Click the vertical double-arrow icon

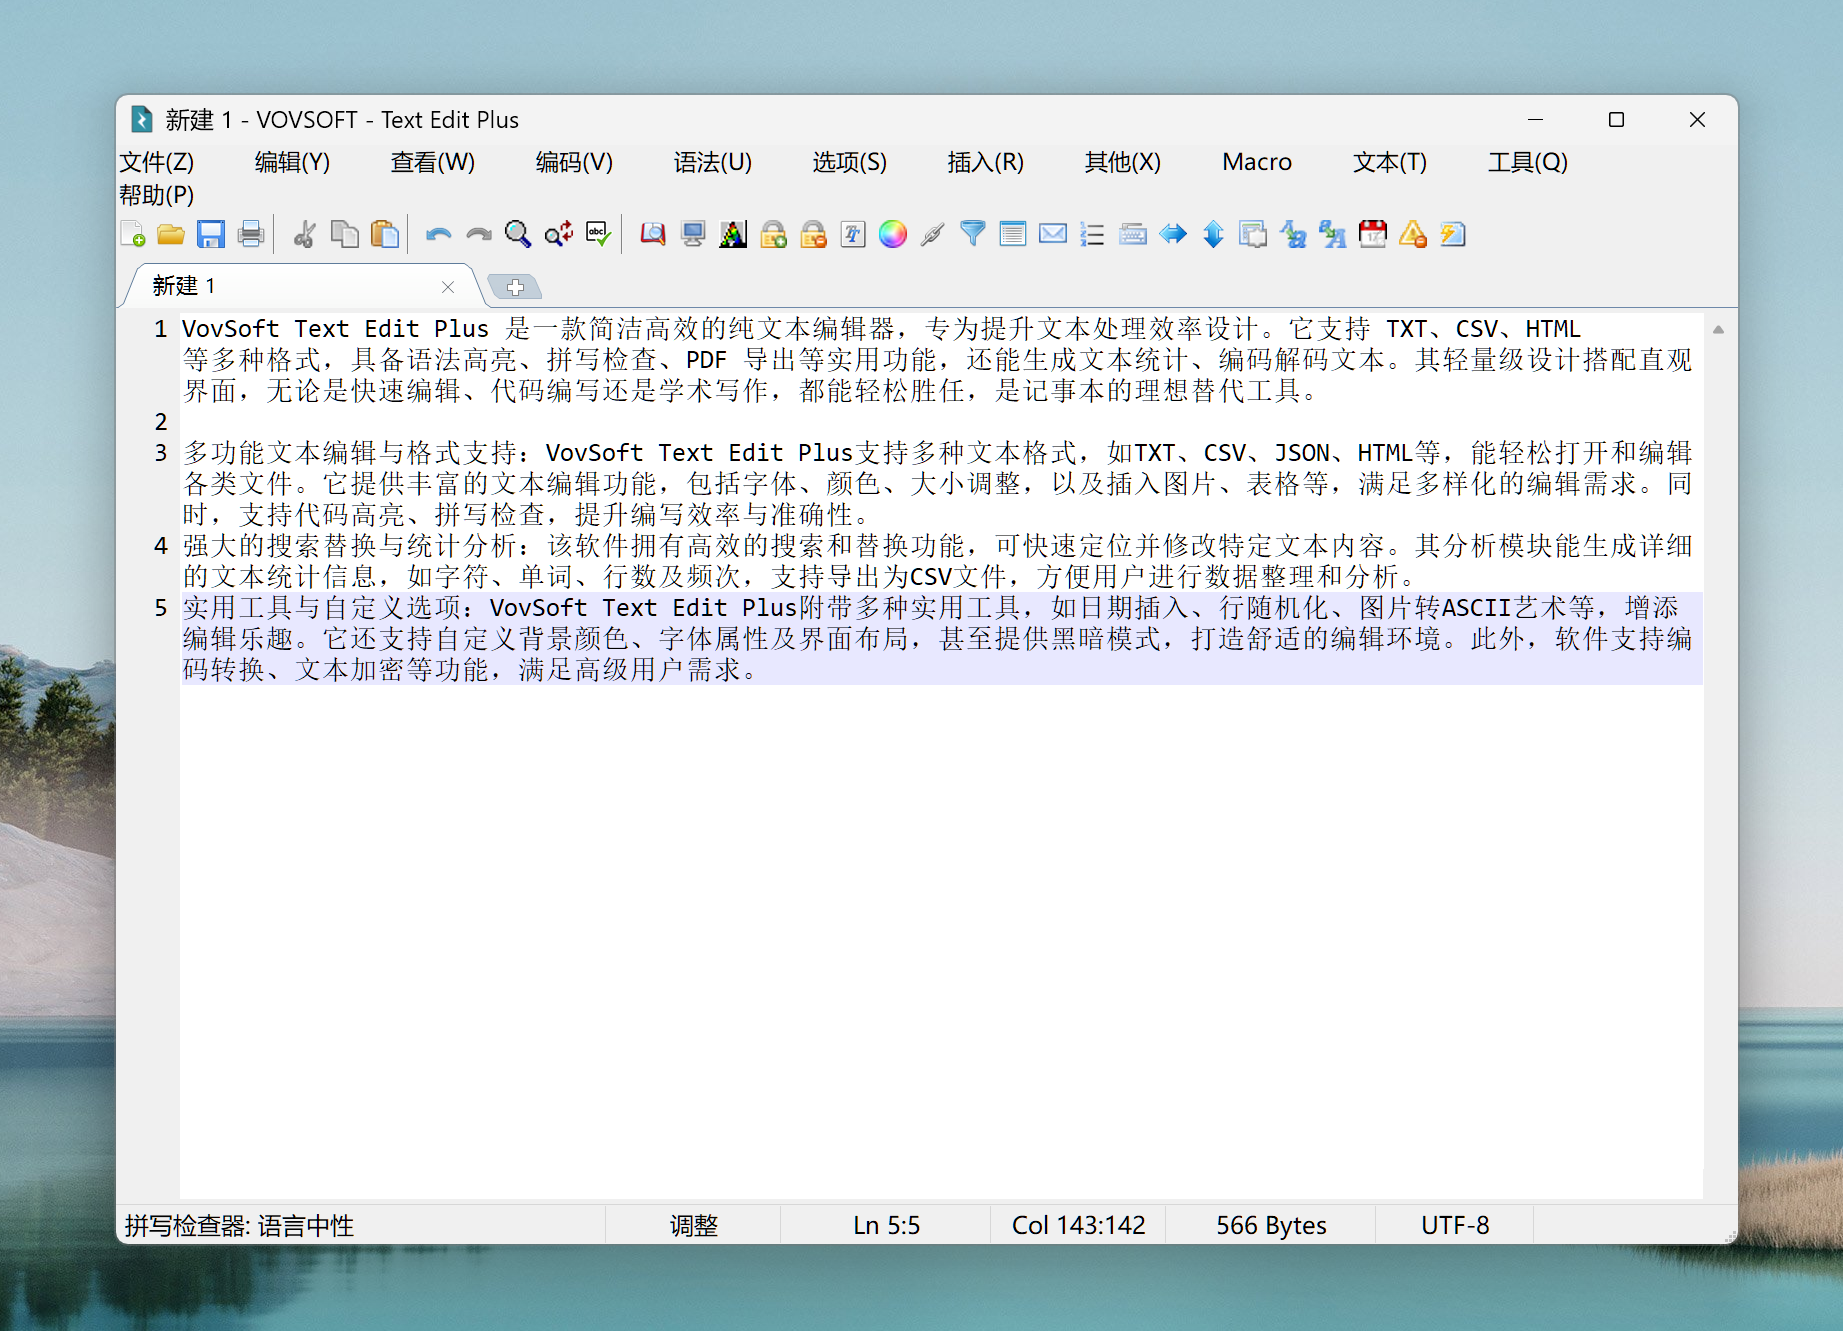pyautogui.click(x=1213, y=235)
